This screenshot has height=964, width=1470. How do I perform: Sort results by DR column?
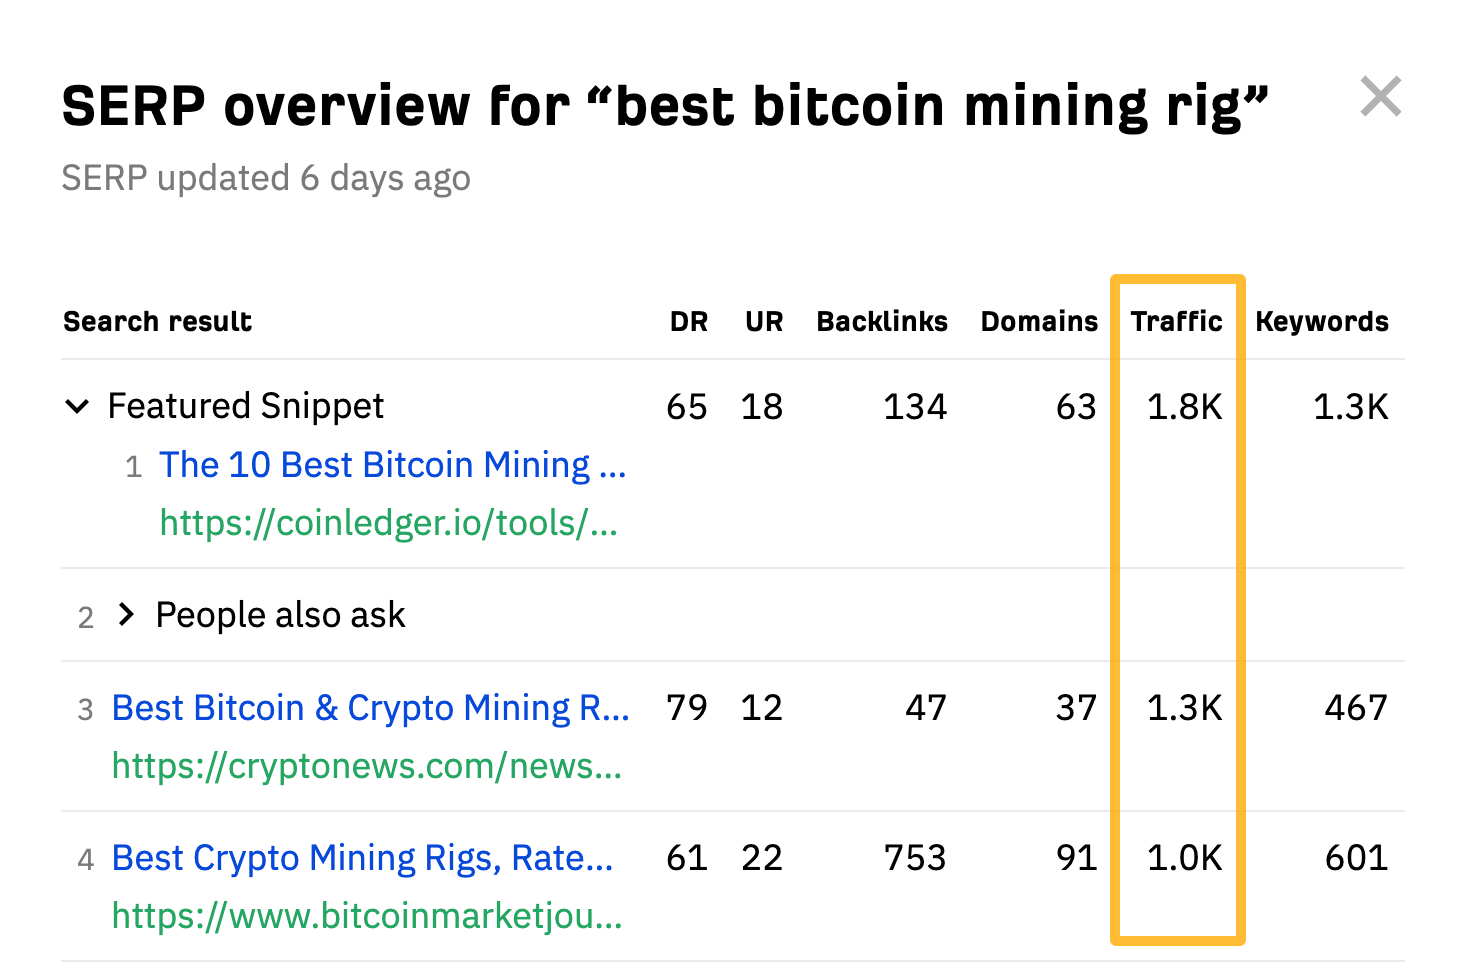coord(688,321)
